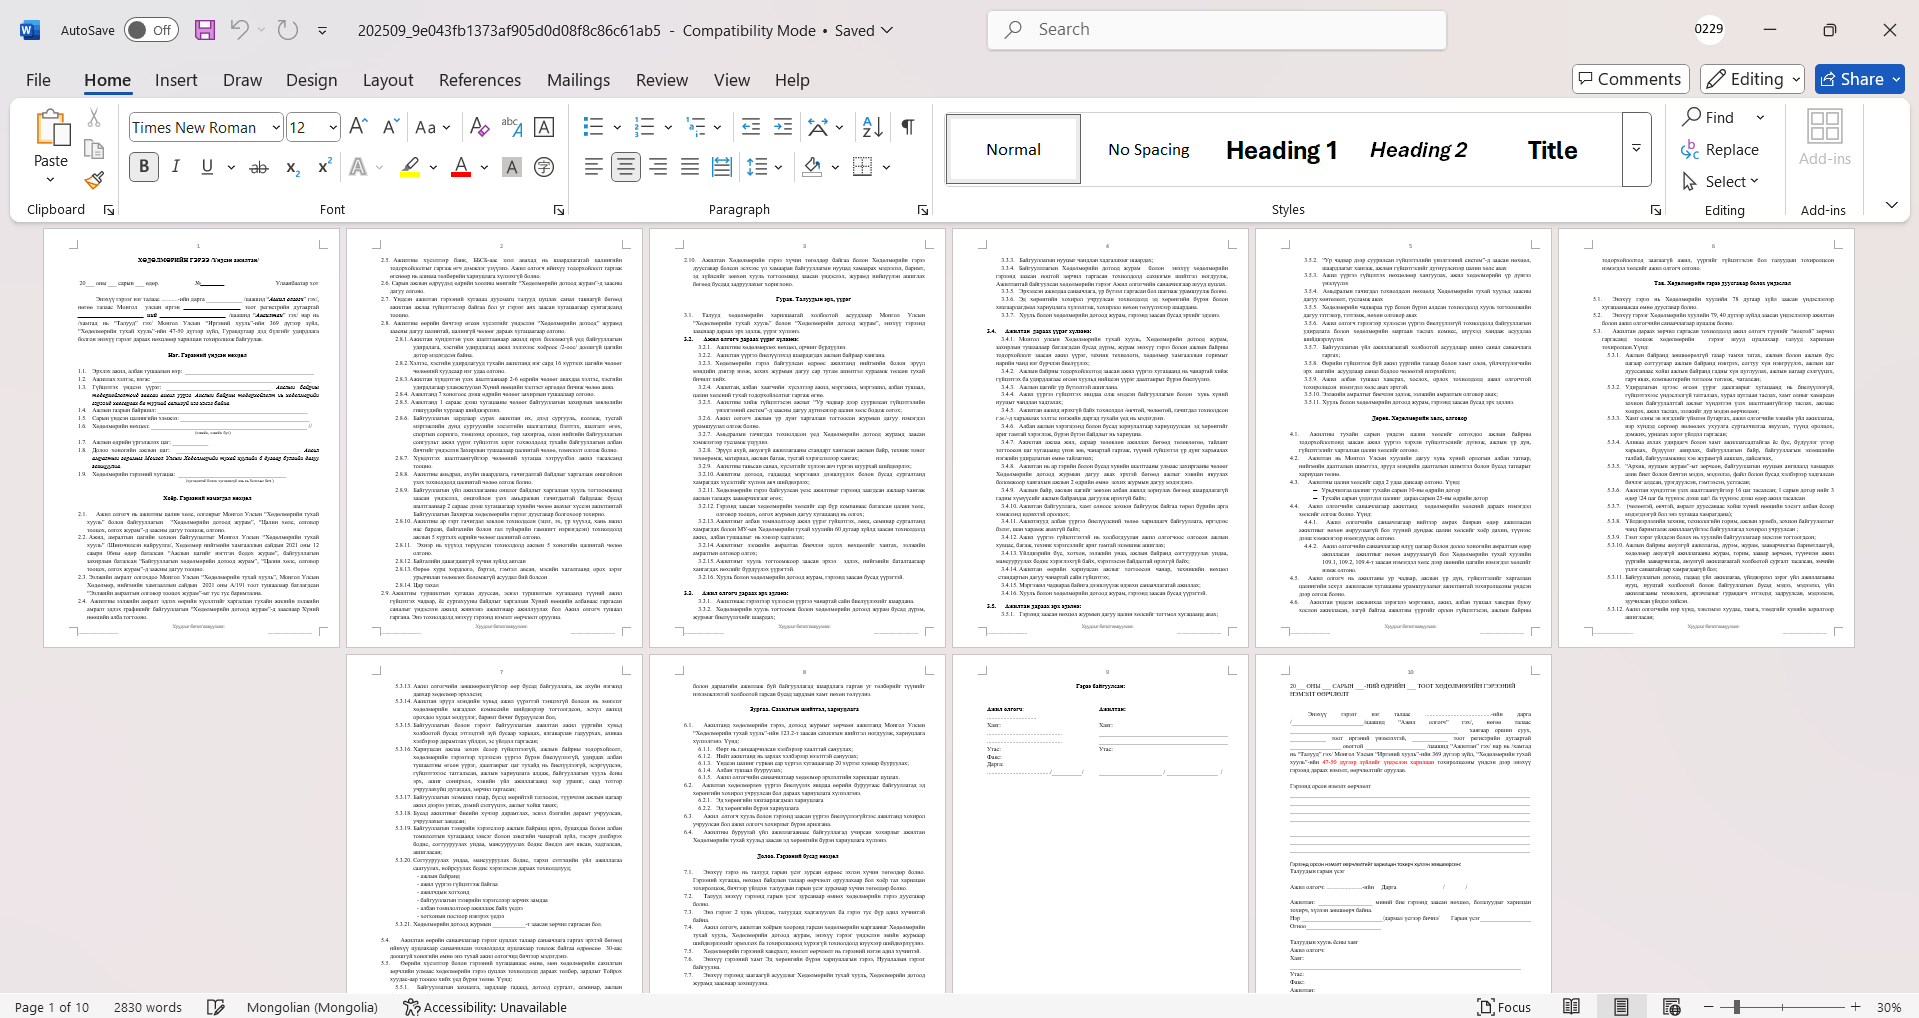Toggle Print Layout view
The width and height of the screenshot is (1919, 1018).
click(x=1621, y=1007)
